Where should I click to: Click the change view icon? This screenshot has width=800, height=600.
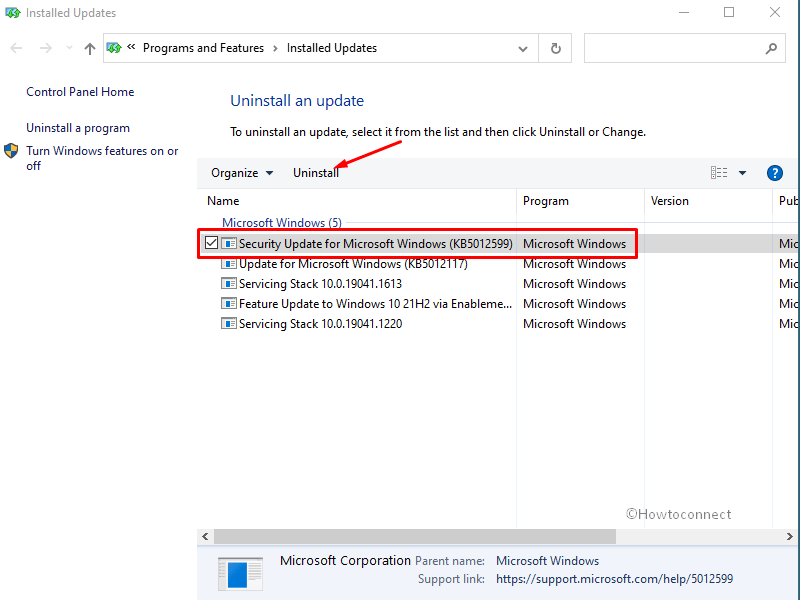(x=719, y=173)
